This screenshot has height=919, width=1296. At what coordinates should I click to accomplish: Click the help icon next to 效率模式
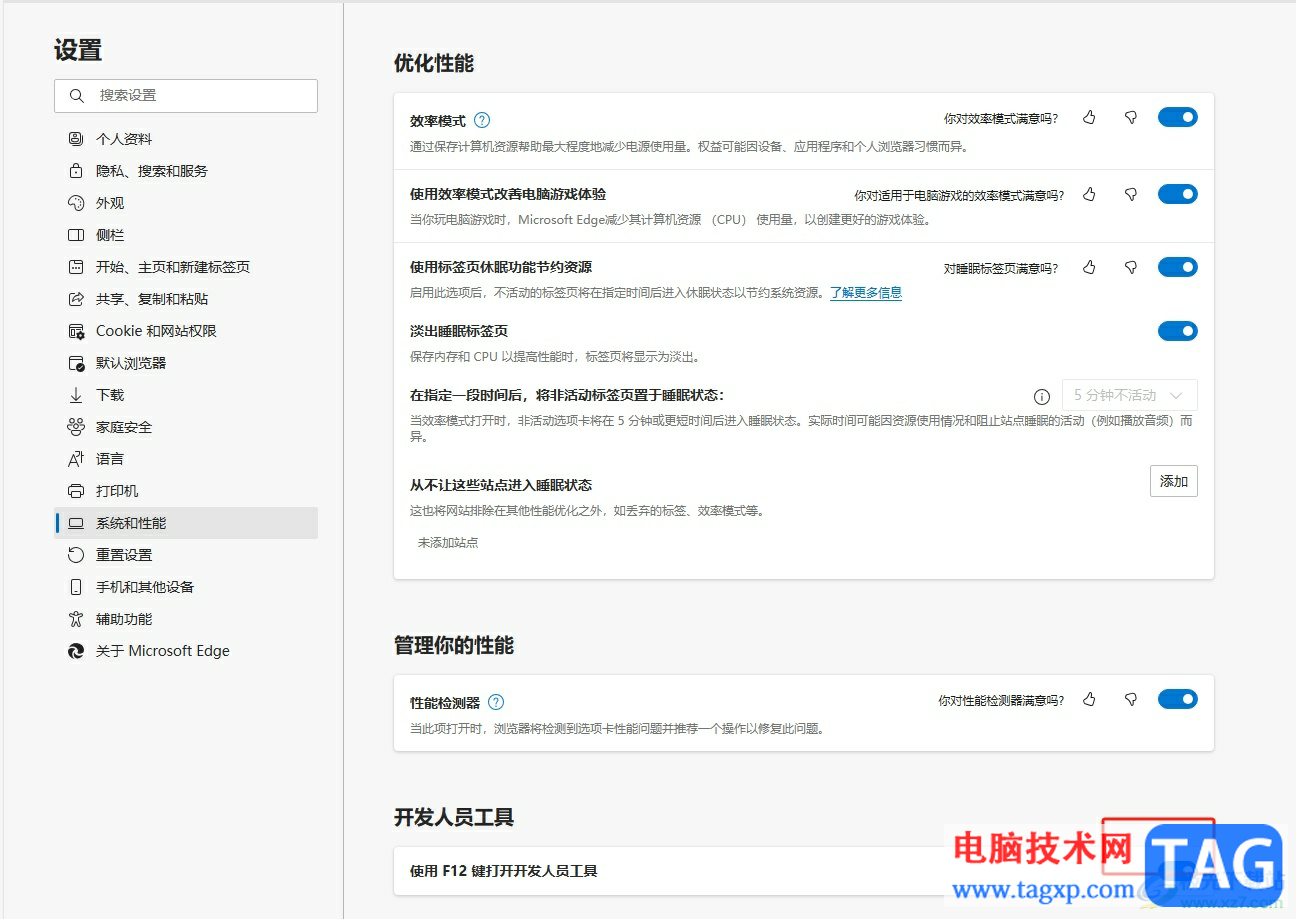[x=481, y=119]
